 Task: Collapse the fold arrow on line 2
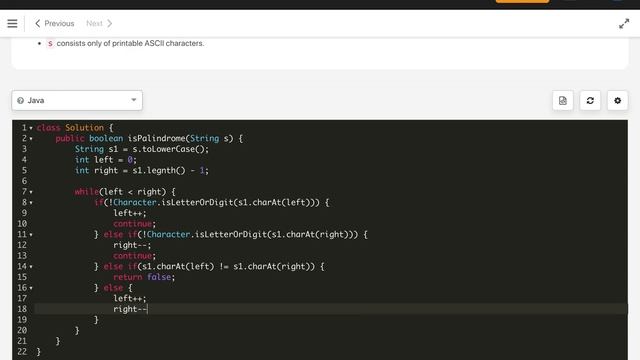point(31,139)
